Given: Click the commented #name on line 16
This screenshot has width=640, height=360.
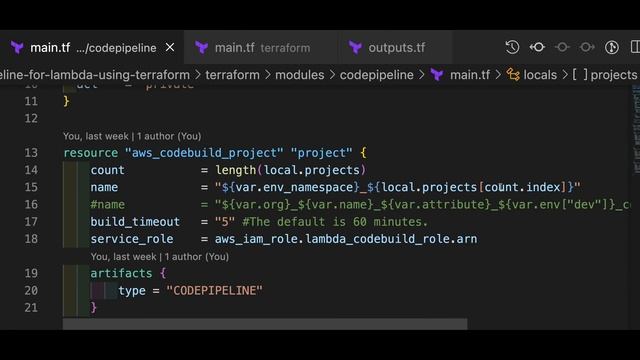Looking at the screenshot, I should click(x=107, y=204).
